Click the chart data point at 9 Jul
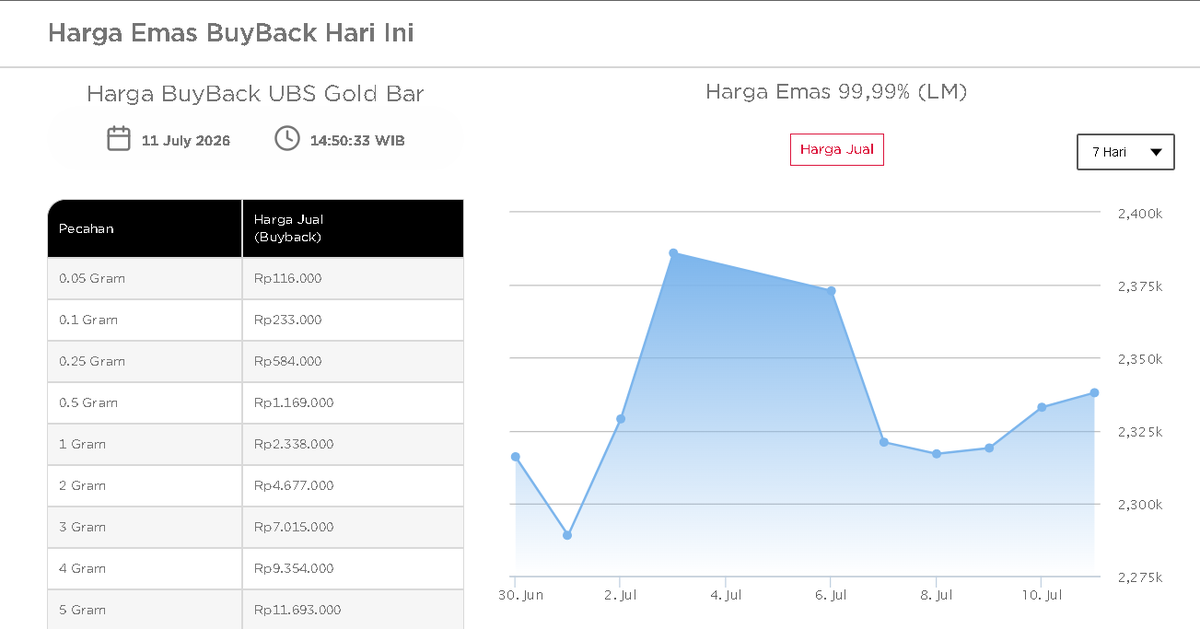 (x=989, y=448)
